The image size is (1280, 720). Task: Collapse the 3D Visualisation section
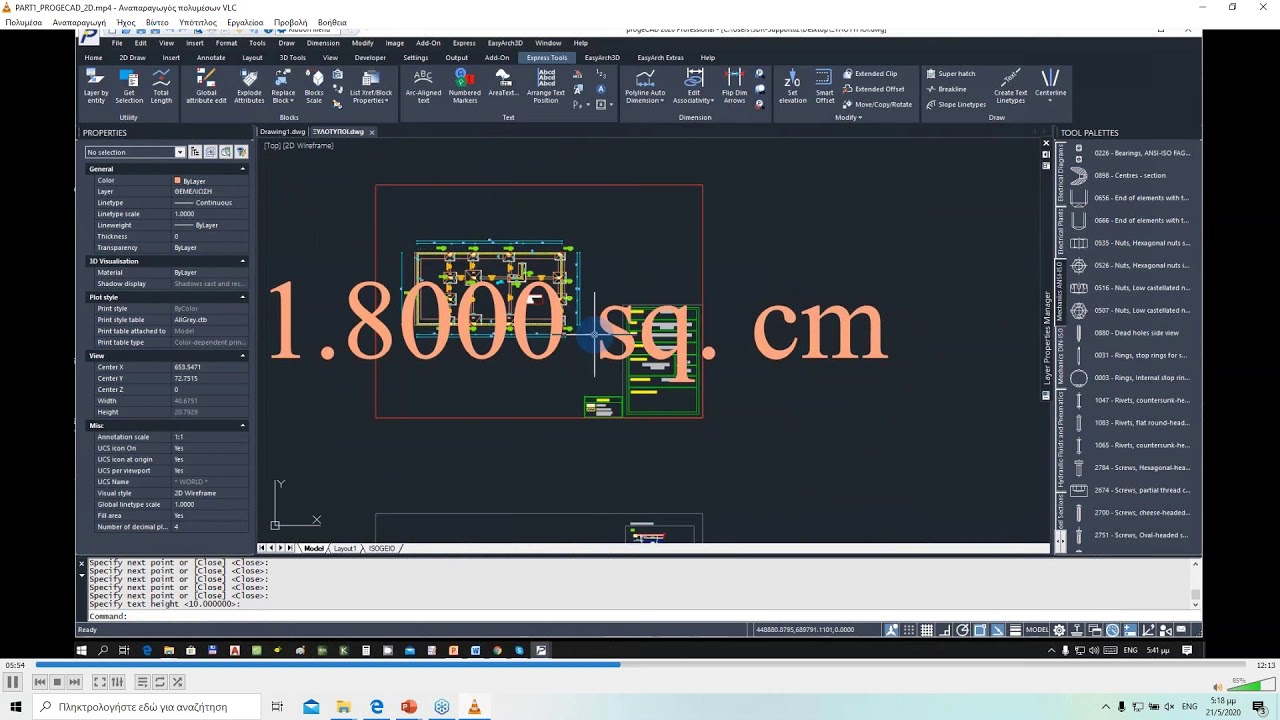click(243, 261)
